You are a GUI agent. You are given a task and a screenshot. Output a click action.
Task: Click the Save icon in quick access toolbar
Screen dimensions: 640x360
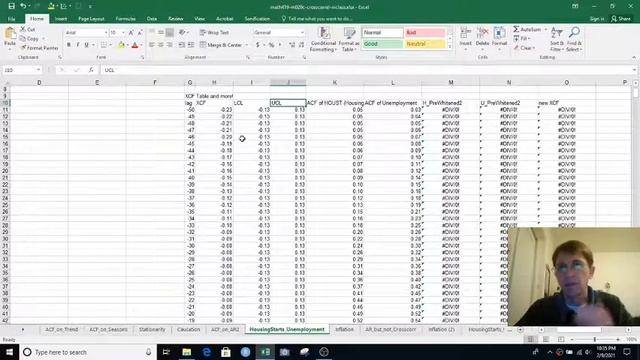(x=11, y=6)
